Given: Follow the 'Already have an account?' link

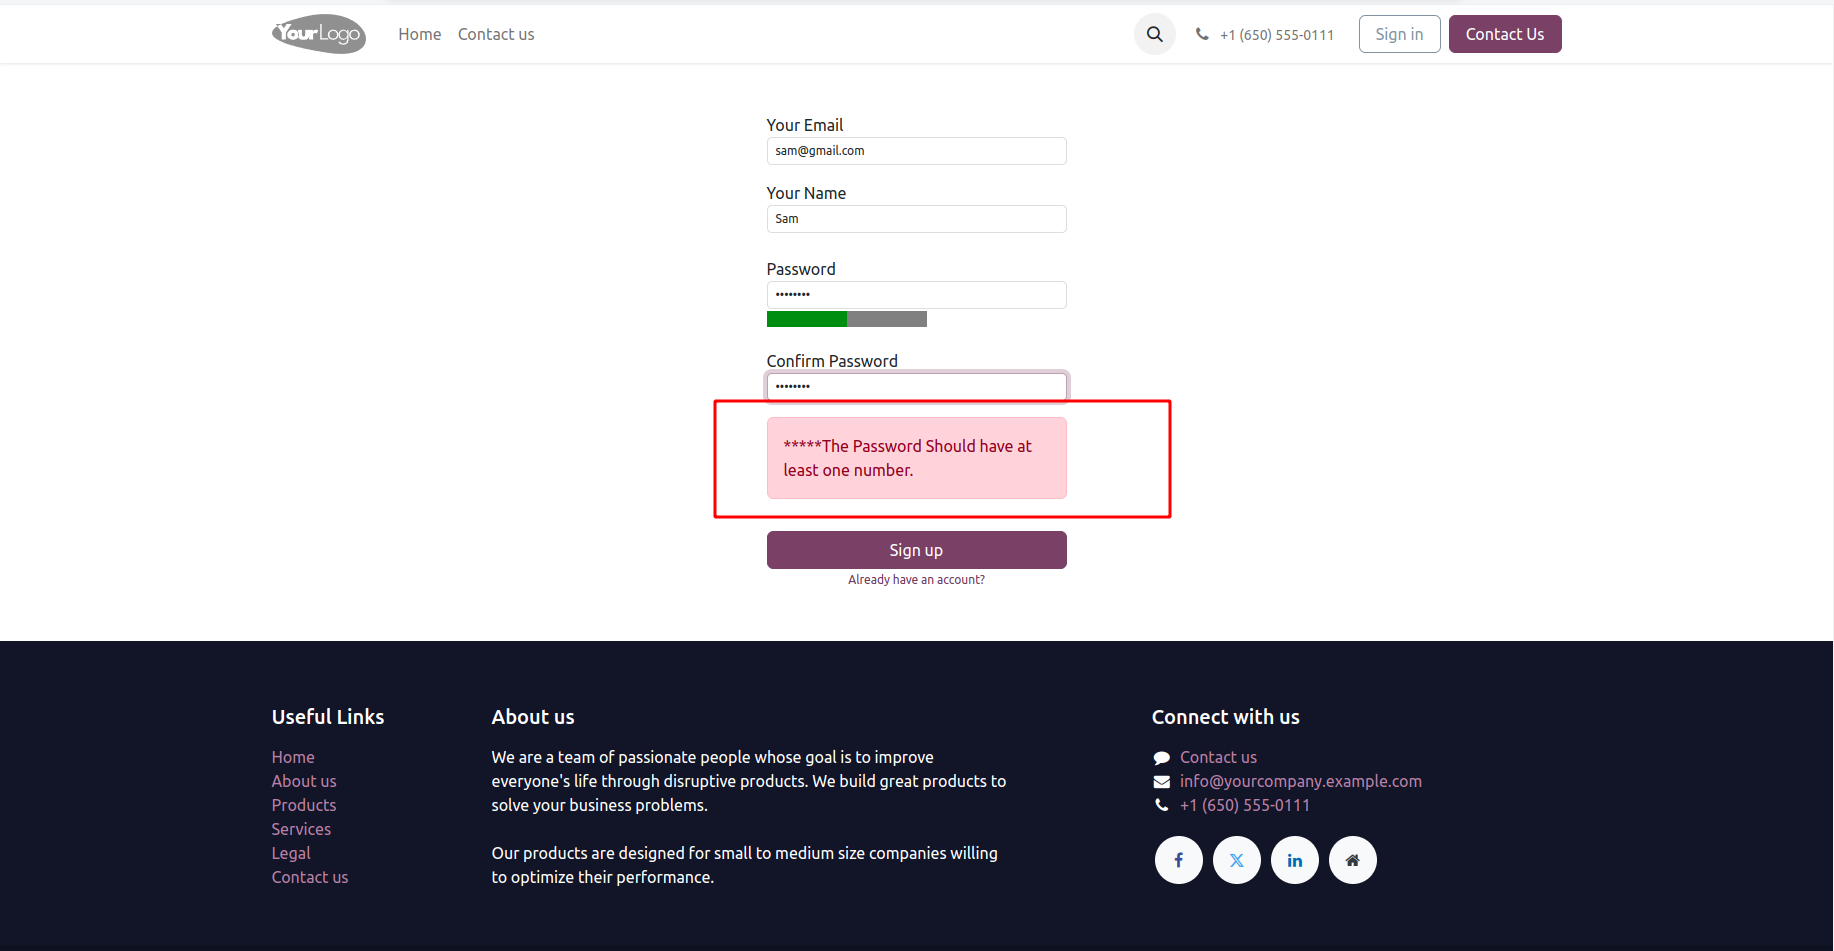Looking at the screenshot, I should pos(916,580).
